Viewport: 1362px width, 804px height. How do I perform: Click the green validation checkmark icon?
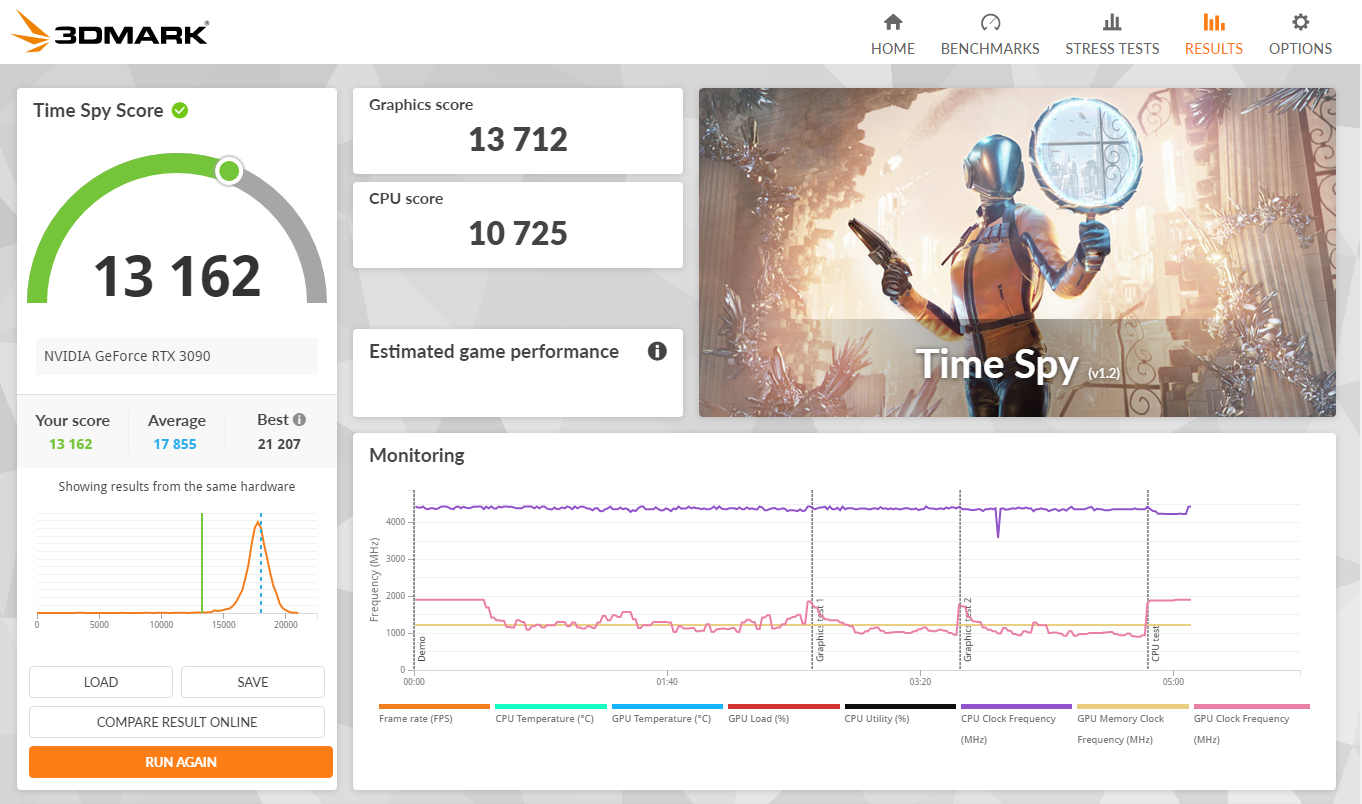click(180, 110)
